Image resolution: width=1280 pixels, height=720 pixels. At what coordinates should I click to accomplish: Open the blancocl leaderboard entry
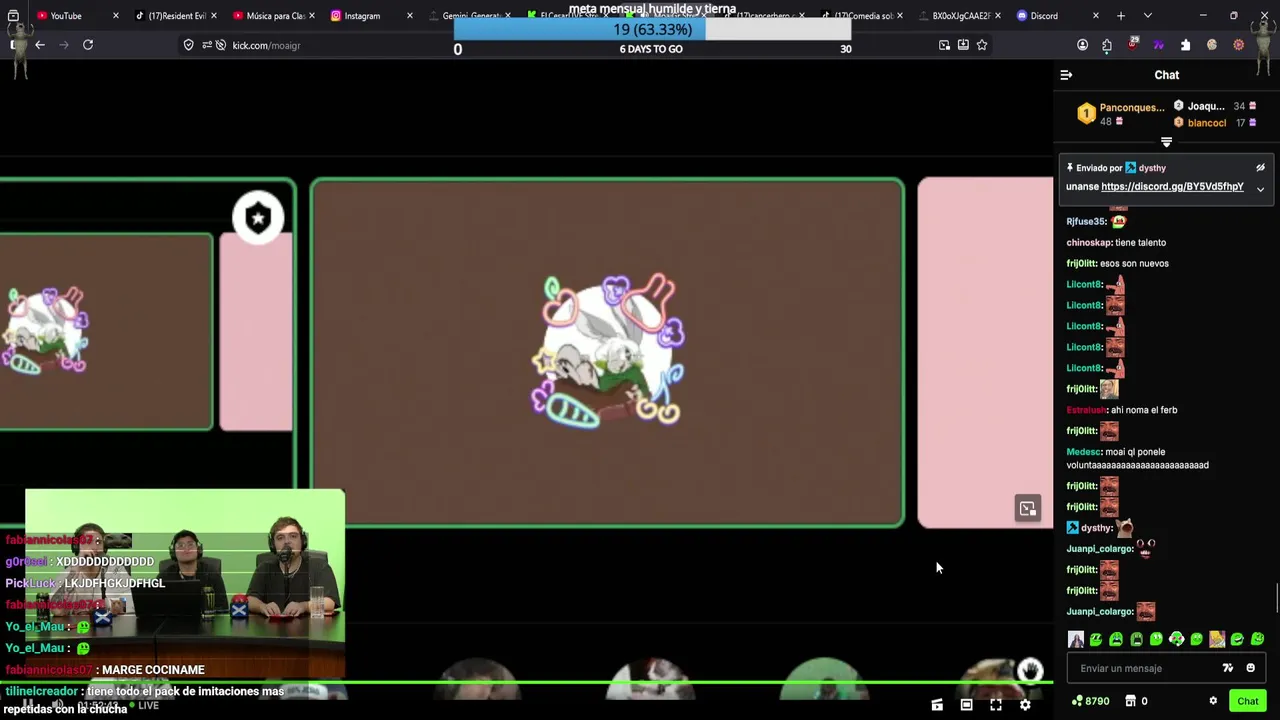point(1215,123)
